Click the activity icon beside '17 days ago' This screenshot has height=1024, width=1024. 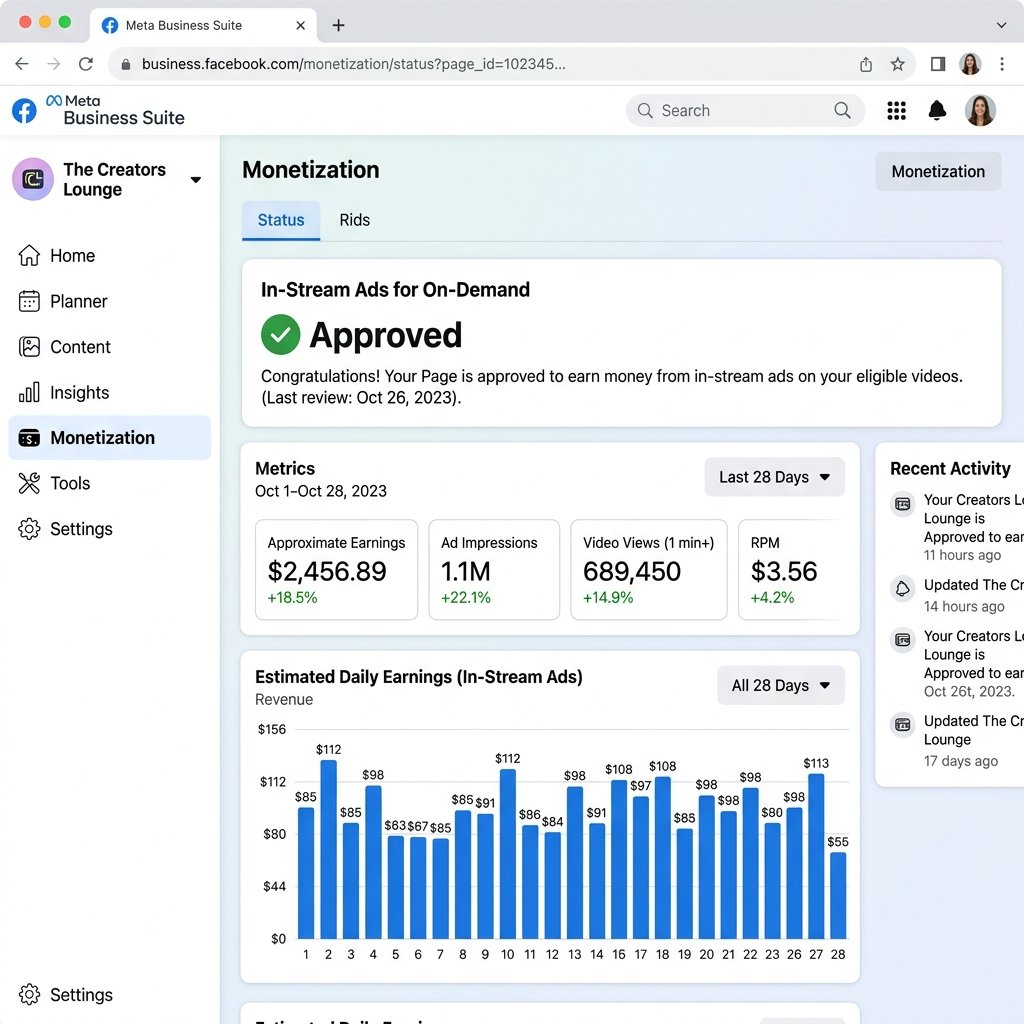click(902, 725)
